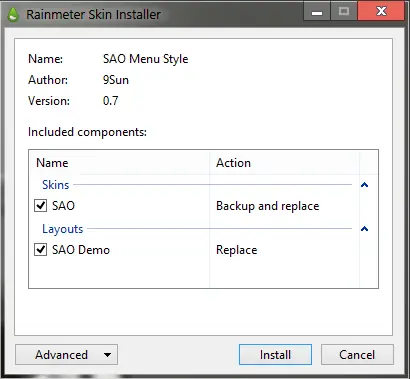
Task: Click the Install button
Action: [275, 355]
